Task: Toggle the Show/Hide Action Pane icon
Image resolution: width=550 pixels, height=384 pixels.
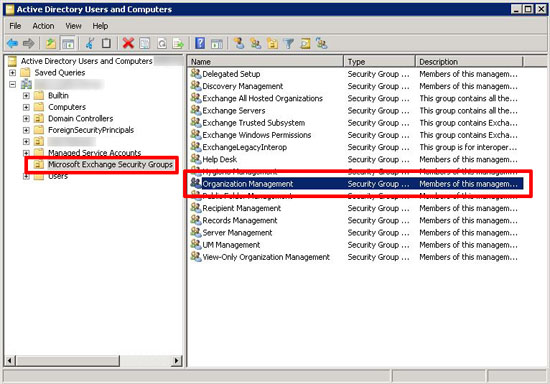Action: [x=217, y=43]
